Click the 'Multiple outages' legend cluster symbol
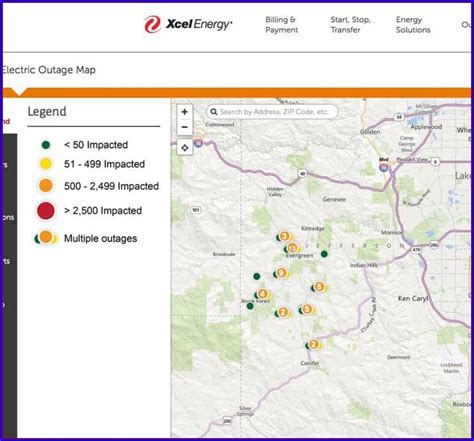 [46, 238]
